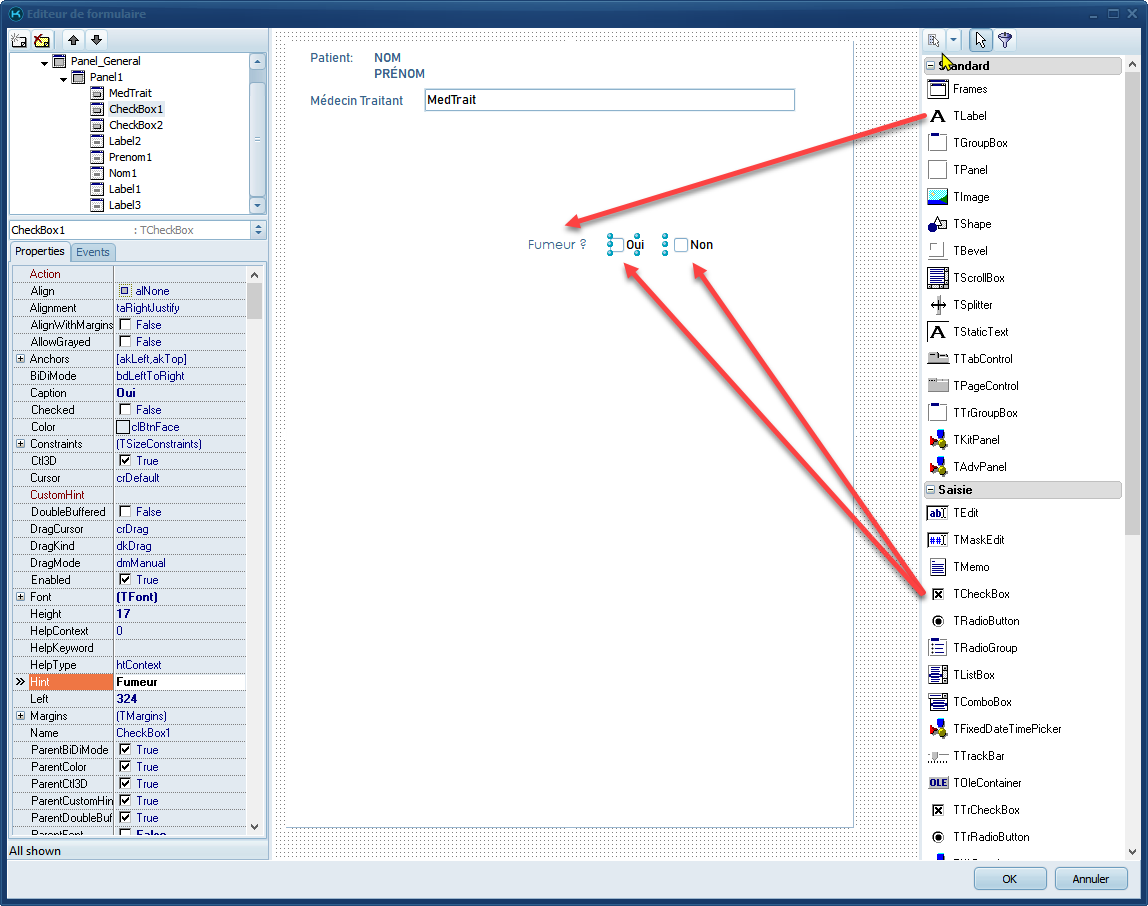Toggle the Checked property checkbox
The width and height of the screenshot is (1148, 906).
[125, 410]
